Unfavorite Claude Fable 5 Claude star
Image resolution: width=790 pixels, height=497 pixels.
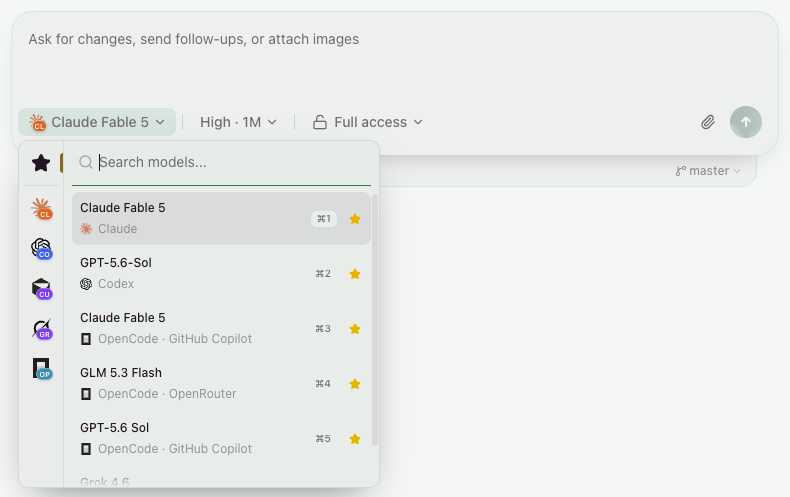tap(355, 219)
